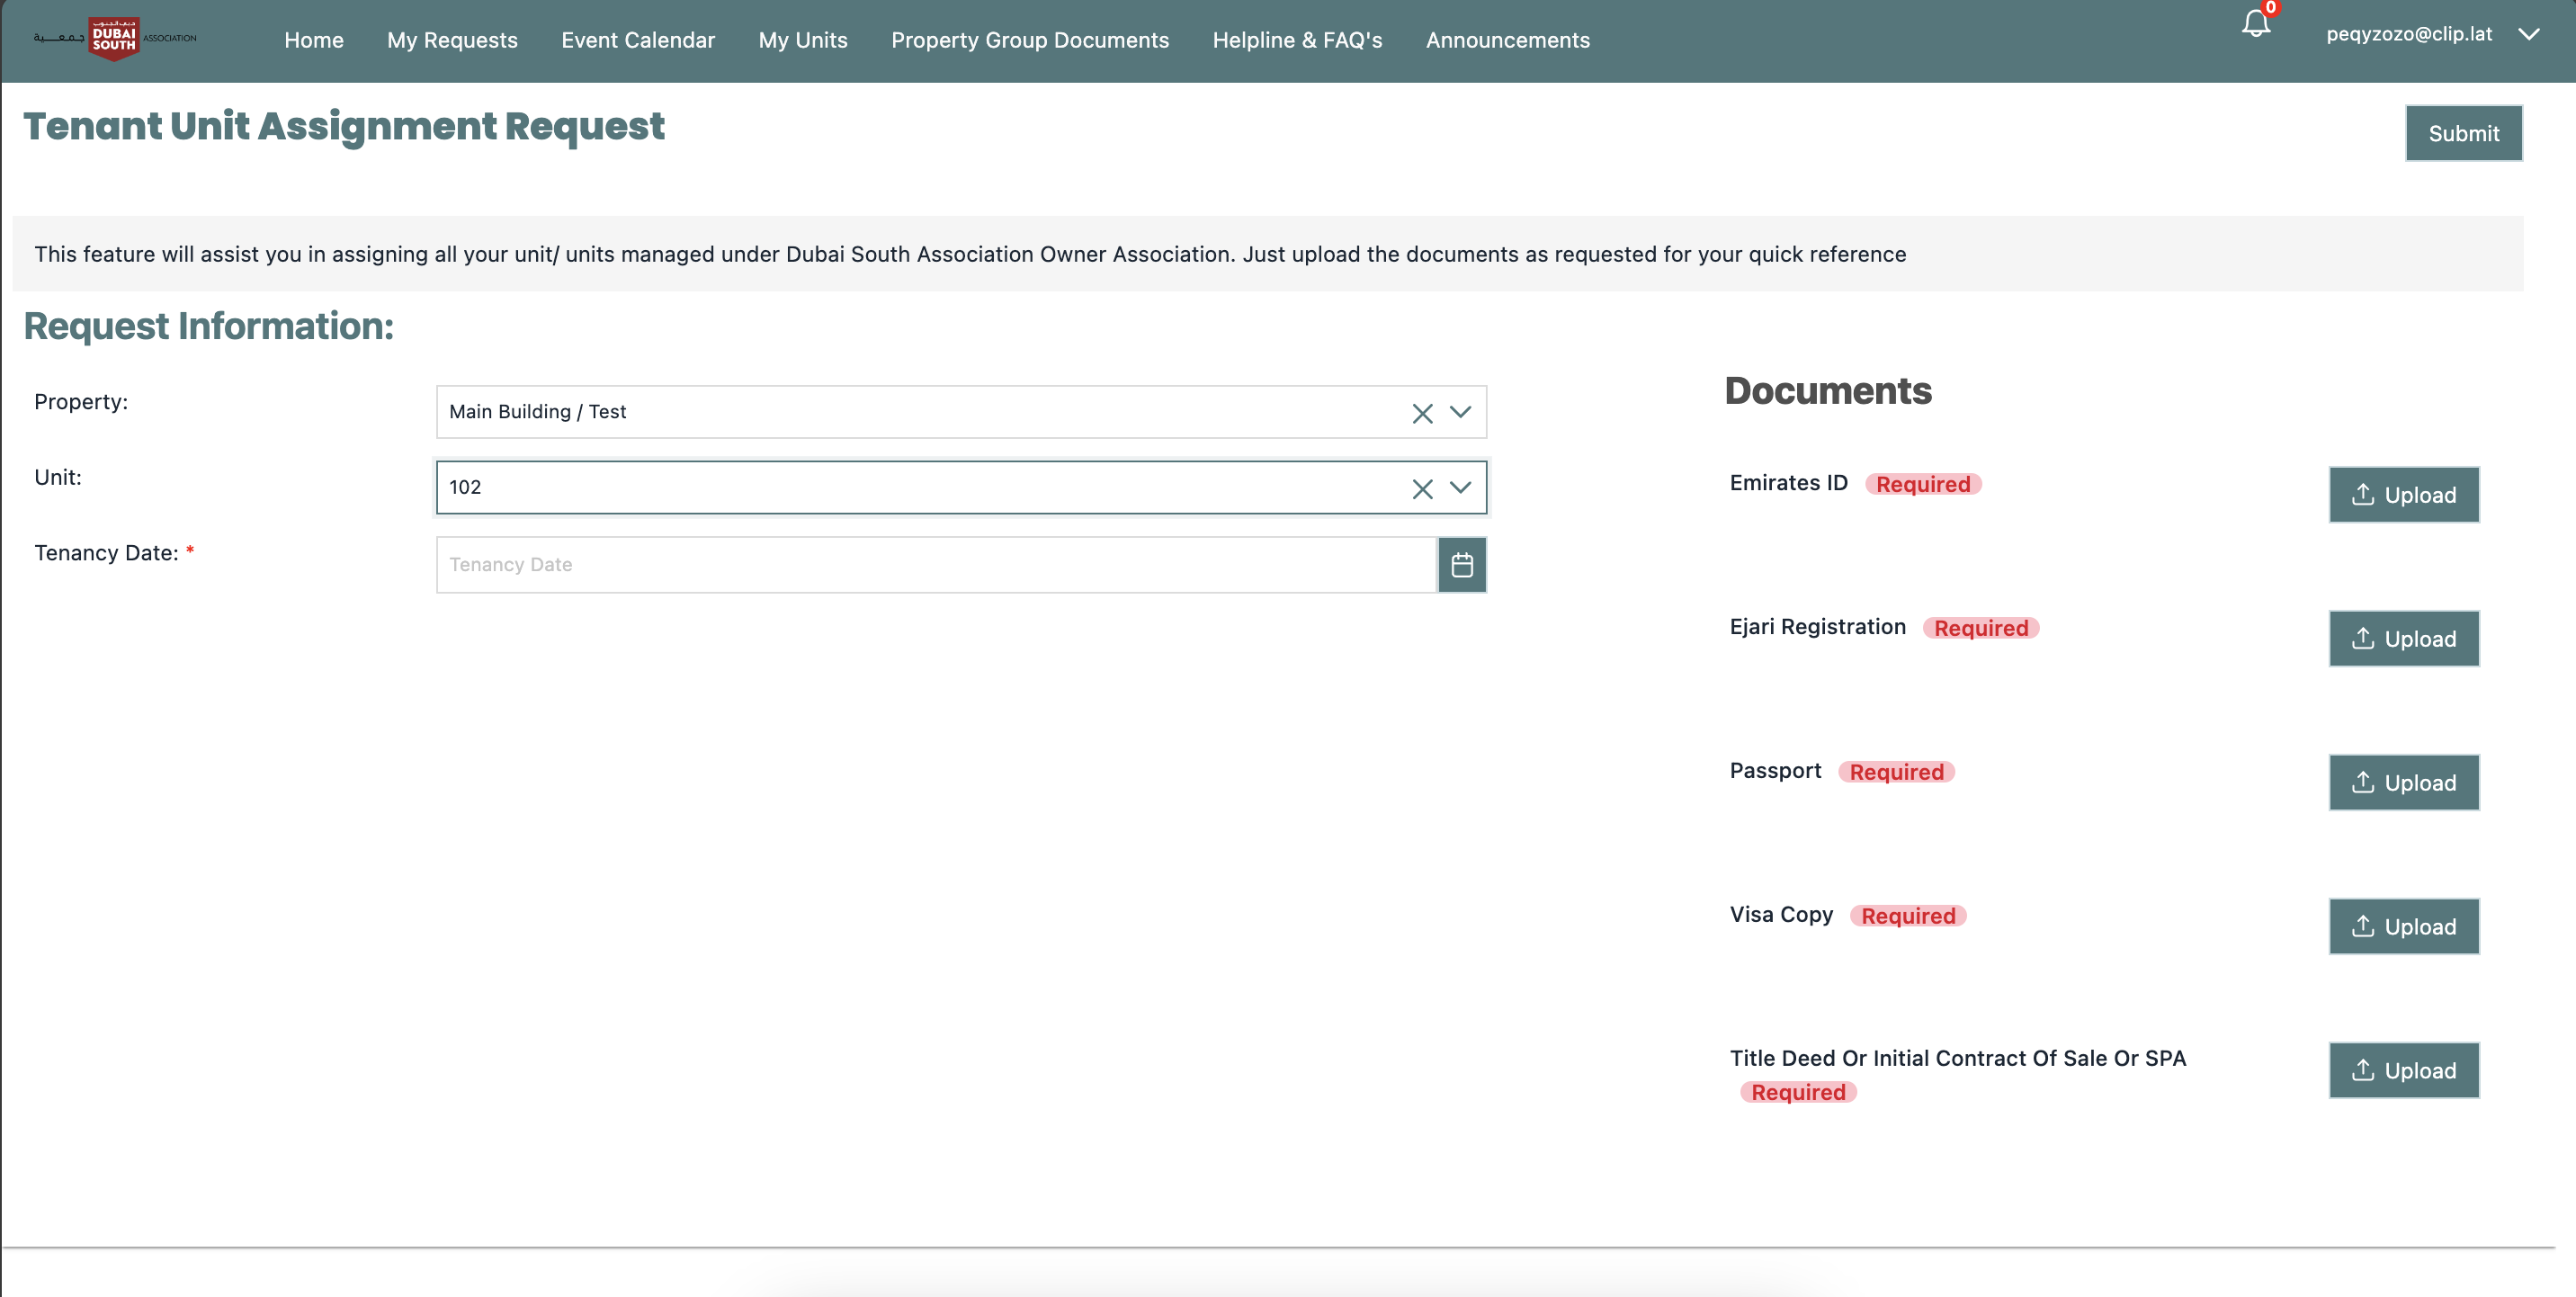This screenshot has height=1297, width=2576.
Task: Click the notification bell icon
Action: tap(2255, 24)
